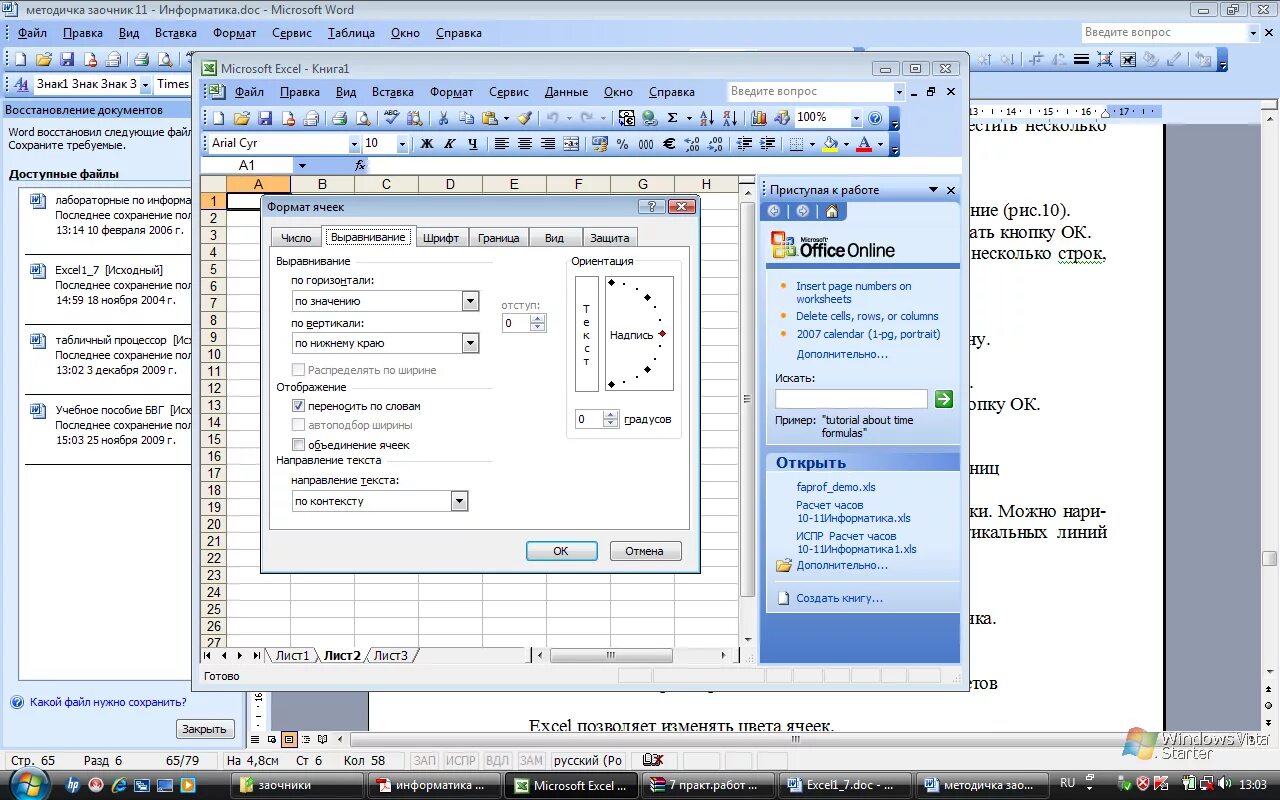Click the Font Color A swatch
The width and height of the screenshot is (1280, 800).
click(864, 144)
